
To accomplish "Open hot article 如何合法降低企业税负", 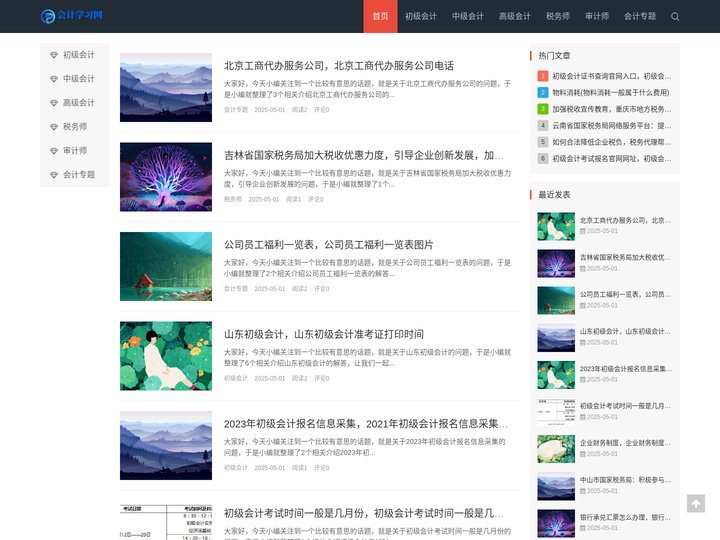I will [612, 142].
